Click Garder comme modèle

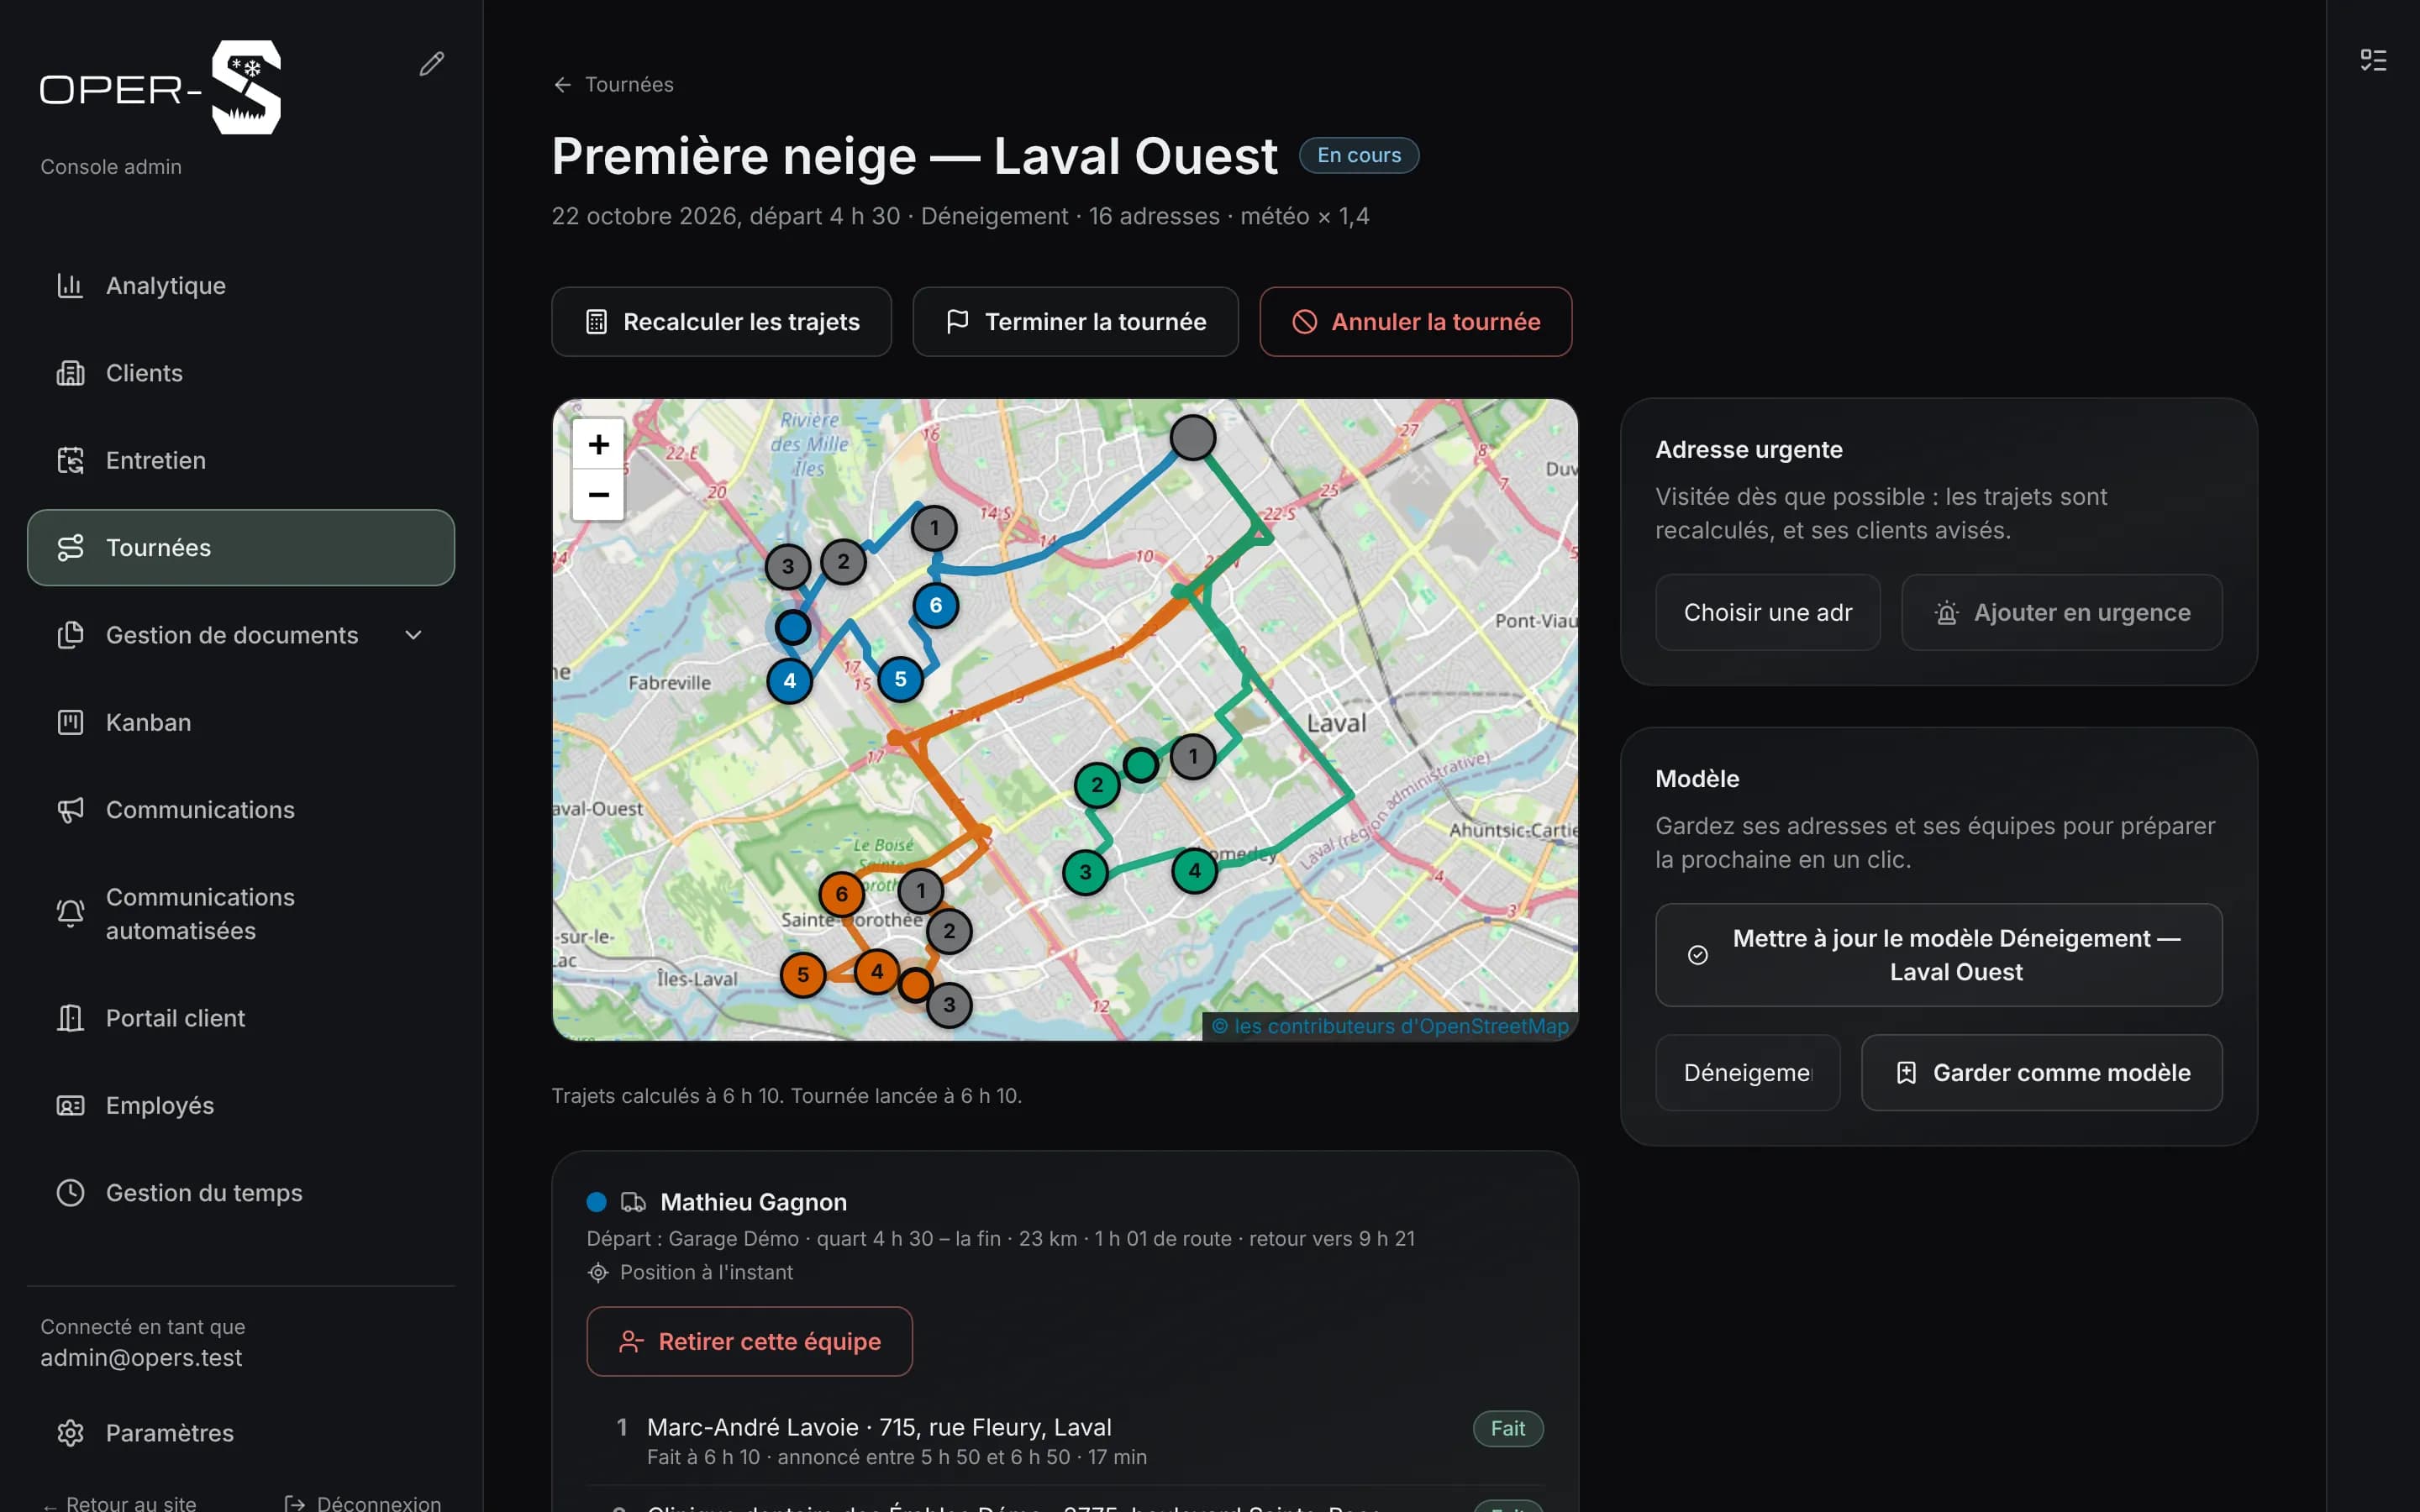[2041, 1073]
